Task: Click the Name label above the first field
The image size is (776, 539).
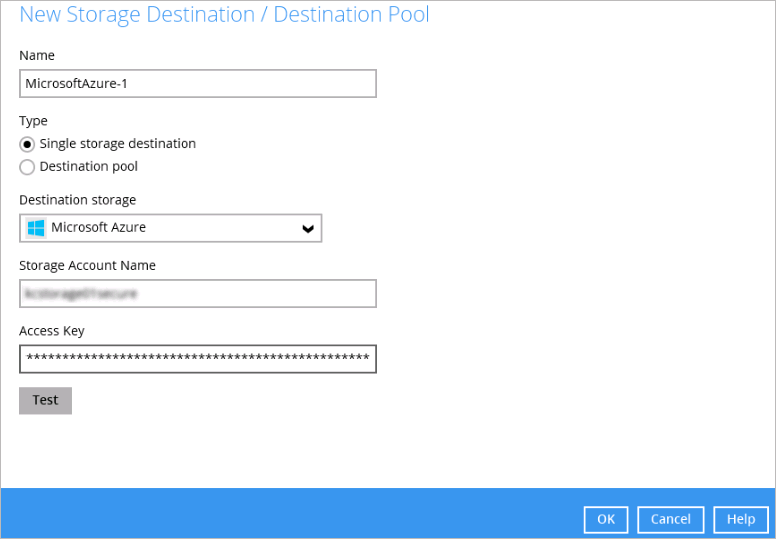Action: (37, 55)
